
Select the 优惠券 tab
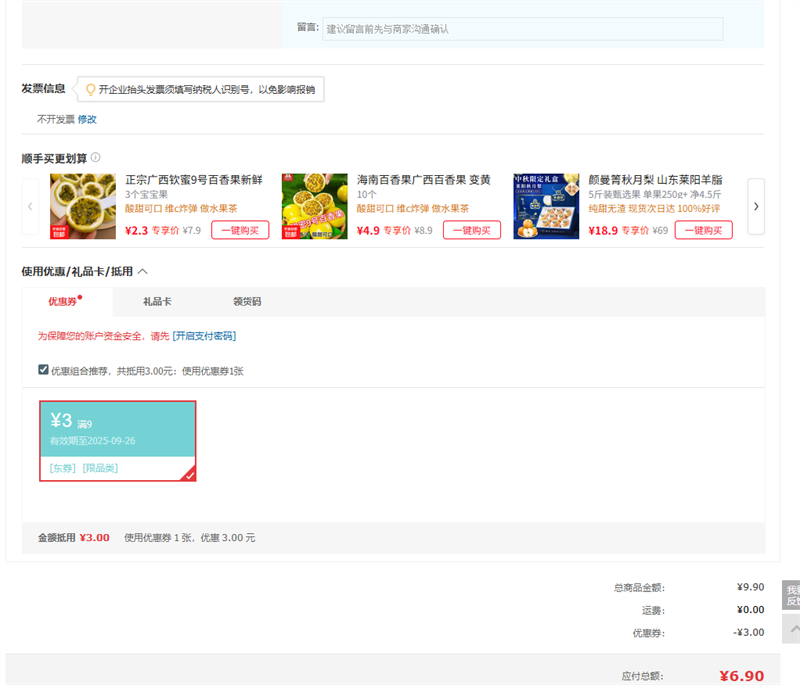pyautogui.click(x=65, y=301)
